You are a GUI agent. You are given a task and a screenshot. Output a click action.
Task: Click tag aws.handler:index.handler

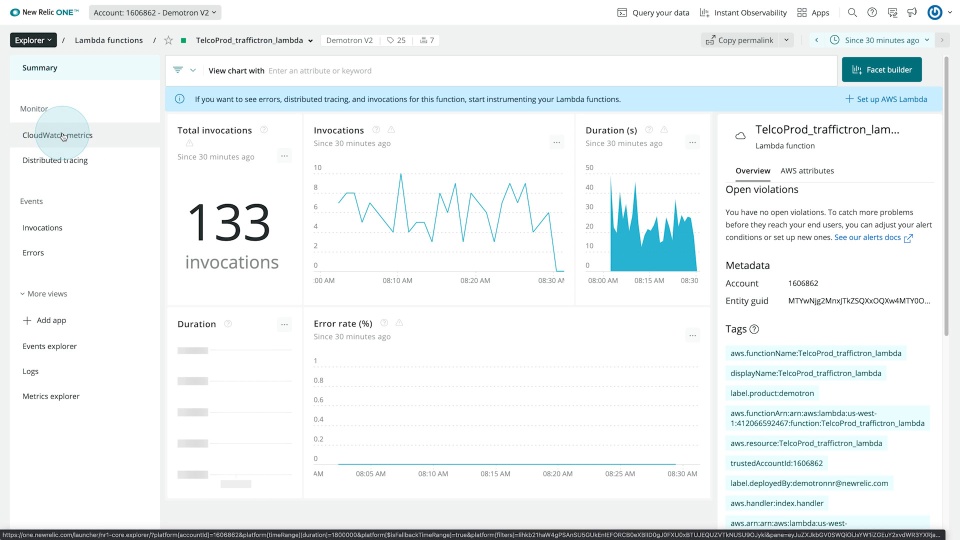[776, 503]
